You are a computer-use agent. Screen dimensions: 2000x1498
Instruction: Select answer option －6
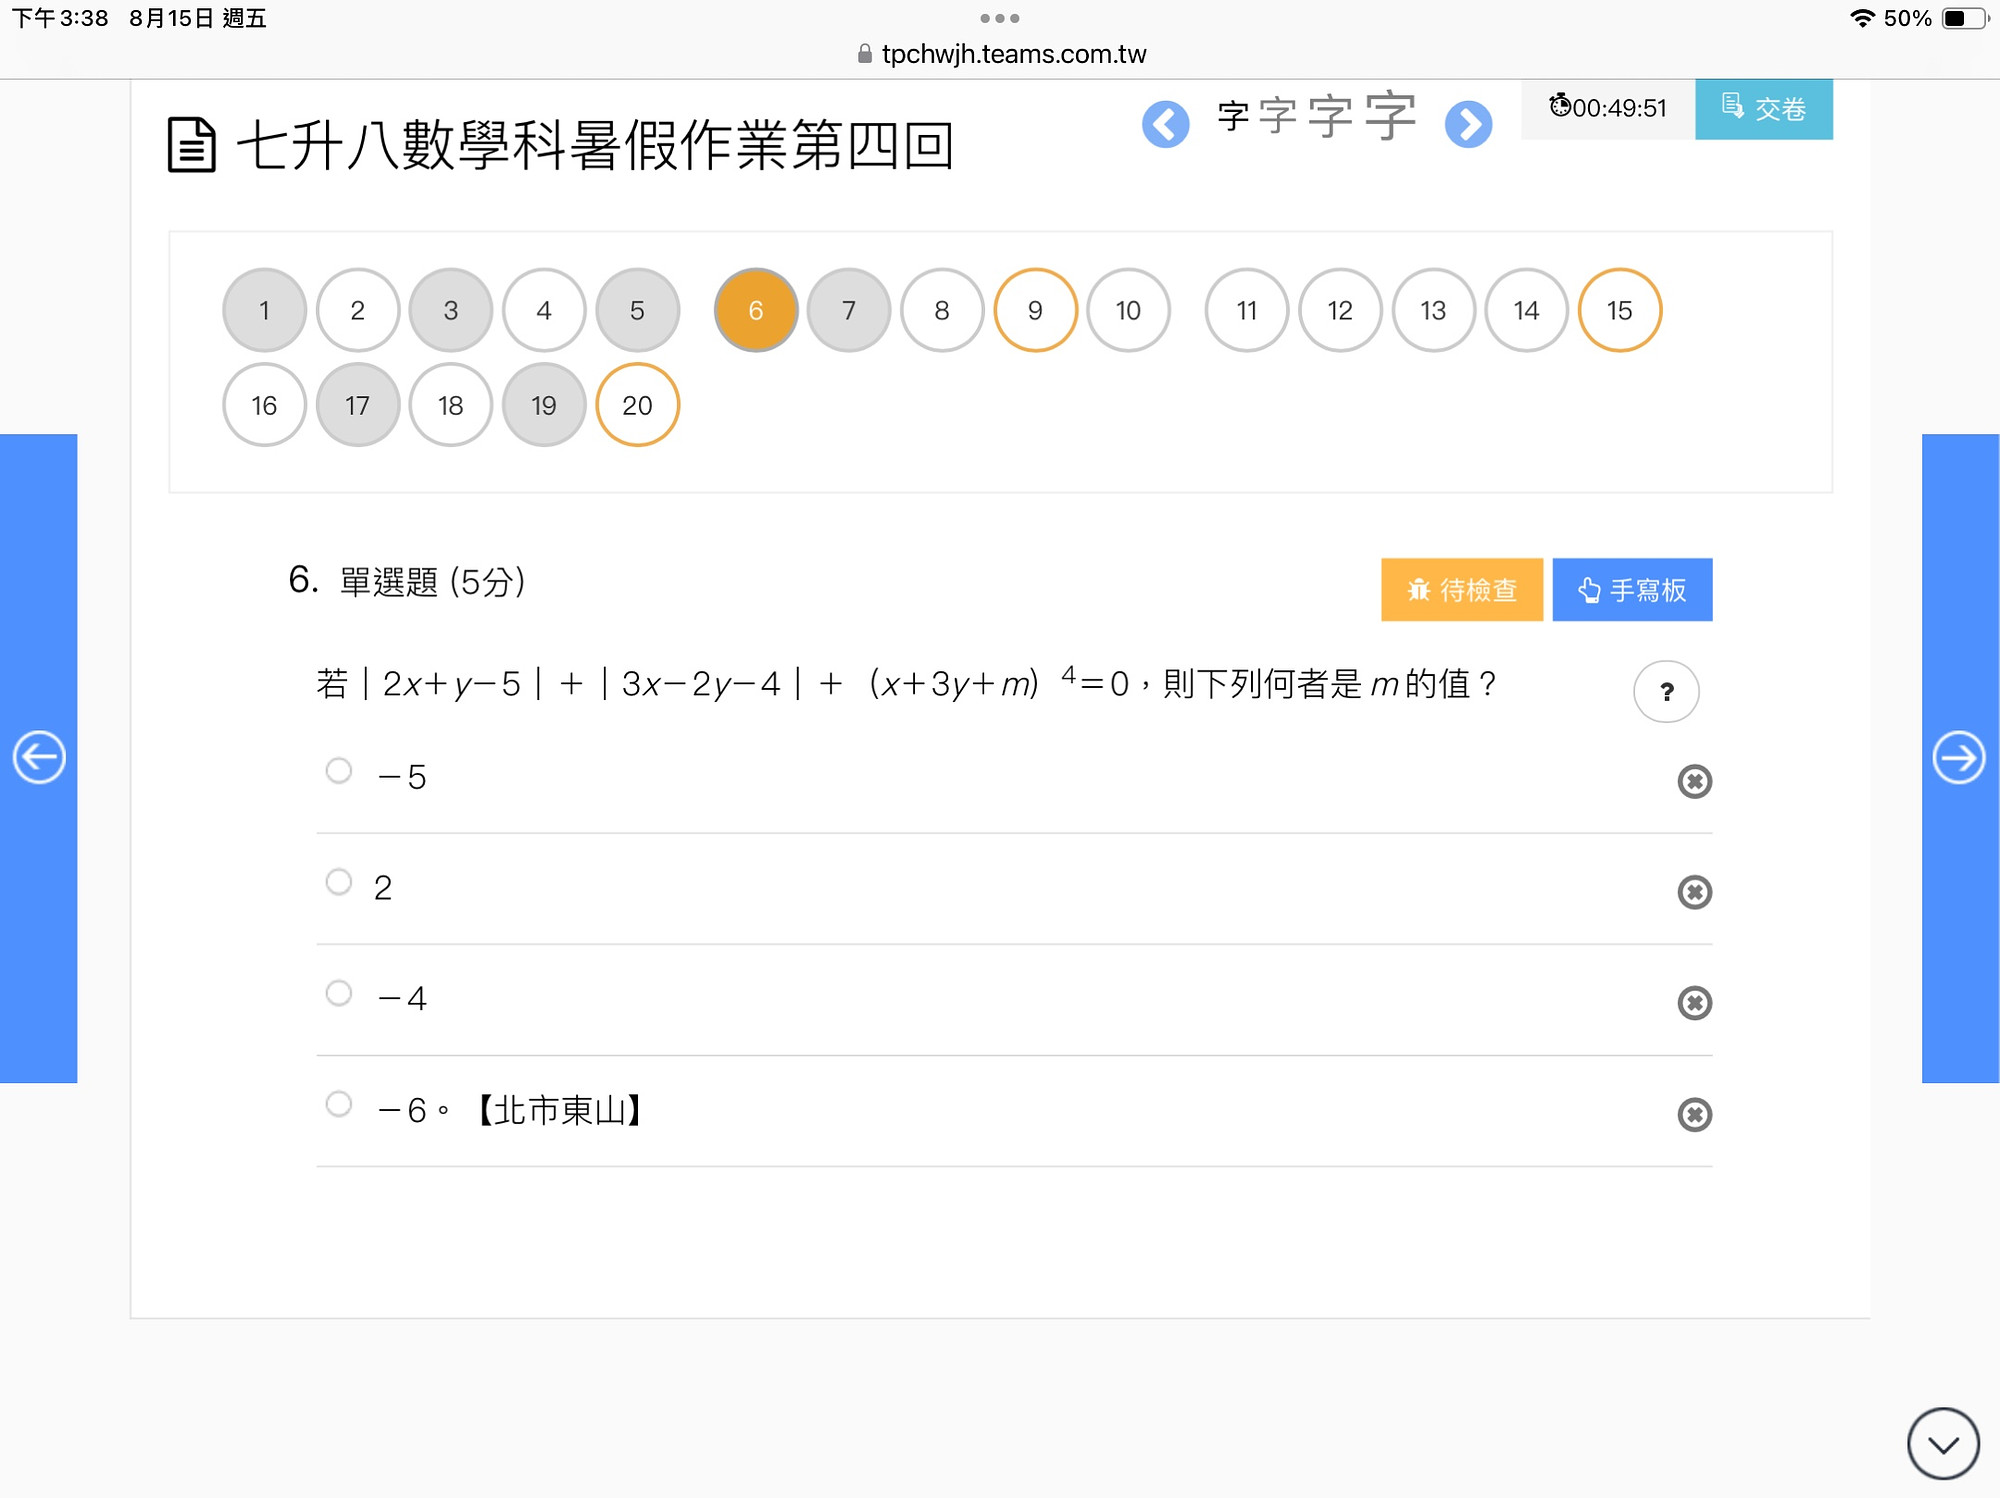click(x=339, y=1104)
